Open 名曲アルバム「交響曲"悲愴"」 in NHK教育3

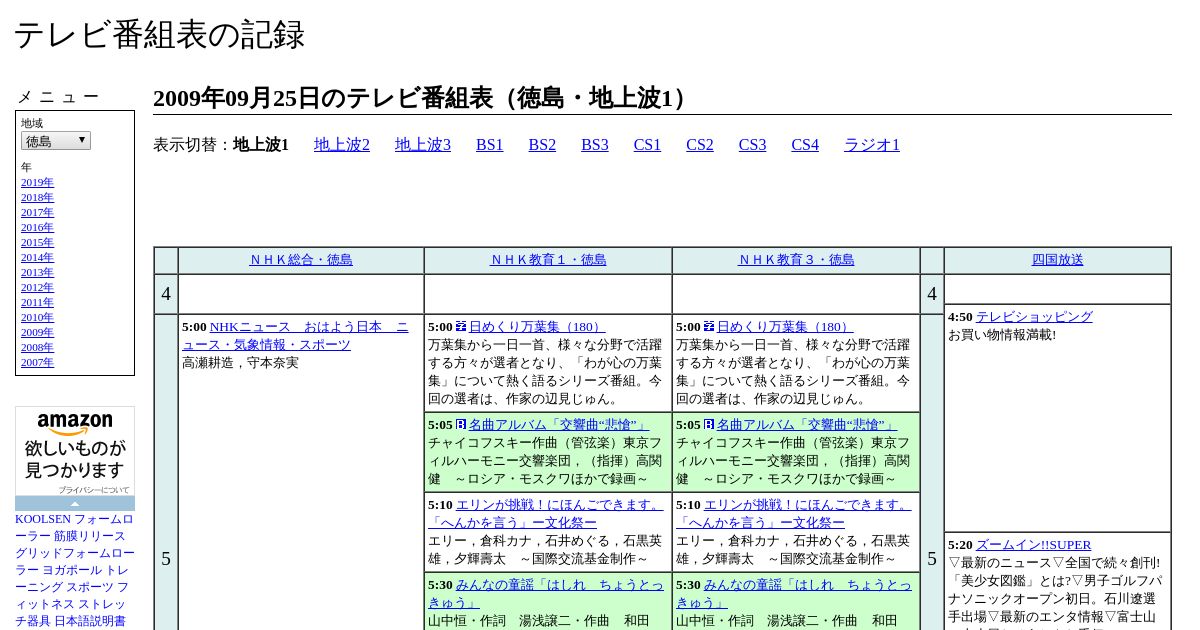[807, 425]
